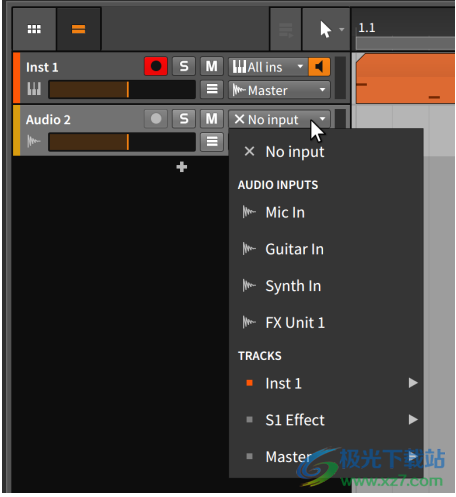Open Audio 2 No input chooser
This screenshot has width=456, height=497.
tap(279, 119)
